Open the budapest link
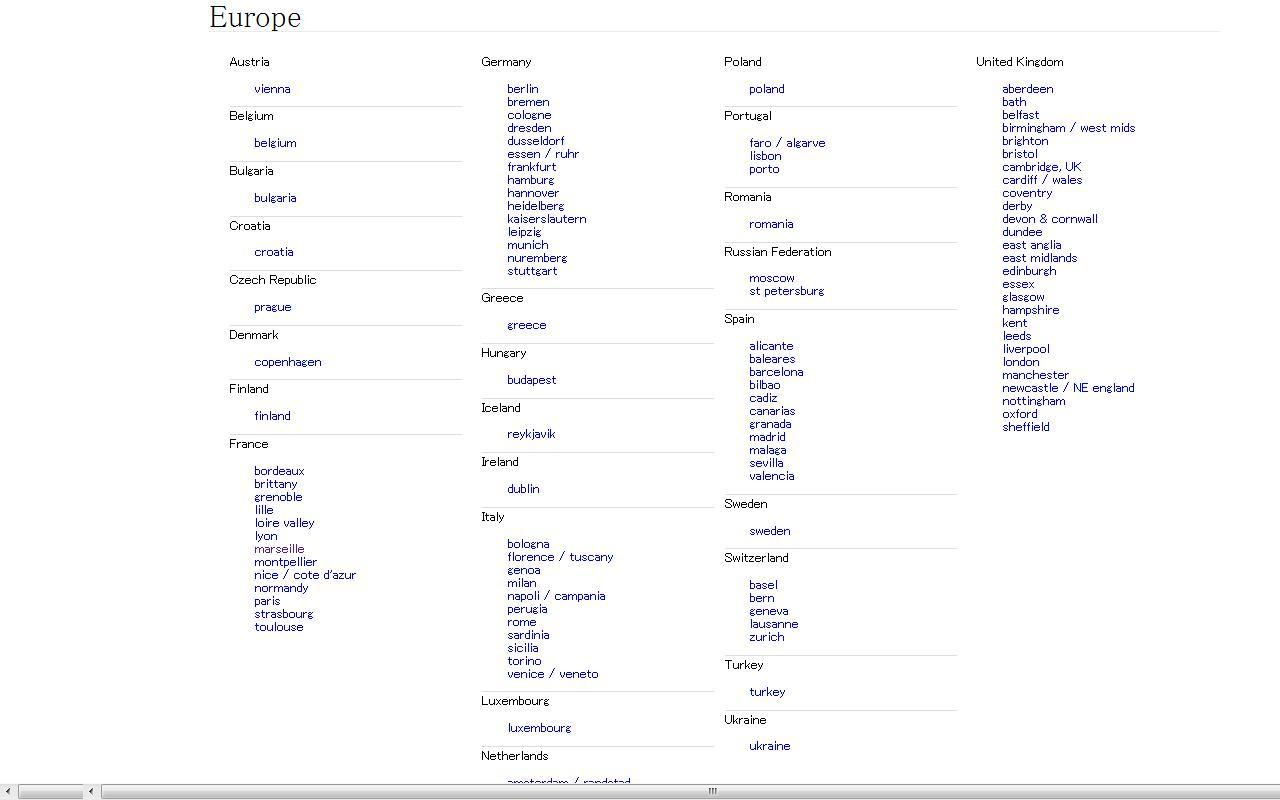Image resolution: width=1280 pixels, height=800 pixels. click(x=532, y=380)
